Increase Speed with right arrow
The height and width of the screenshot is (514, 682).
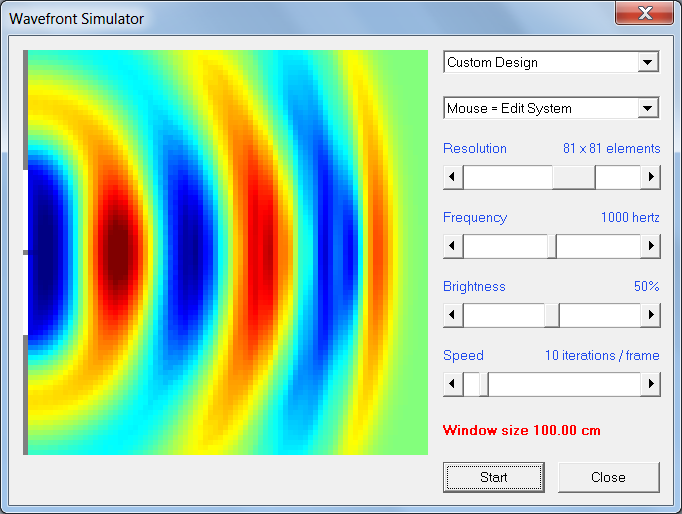point(650,384)
